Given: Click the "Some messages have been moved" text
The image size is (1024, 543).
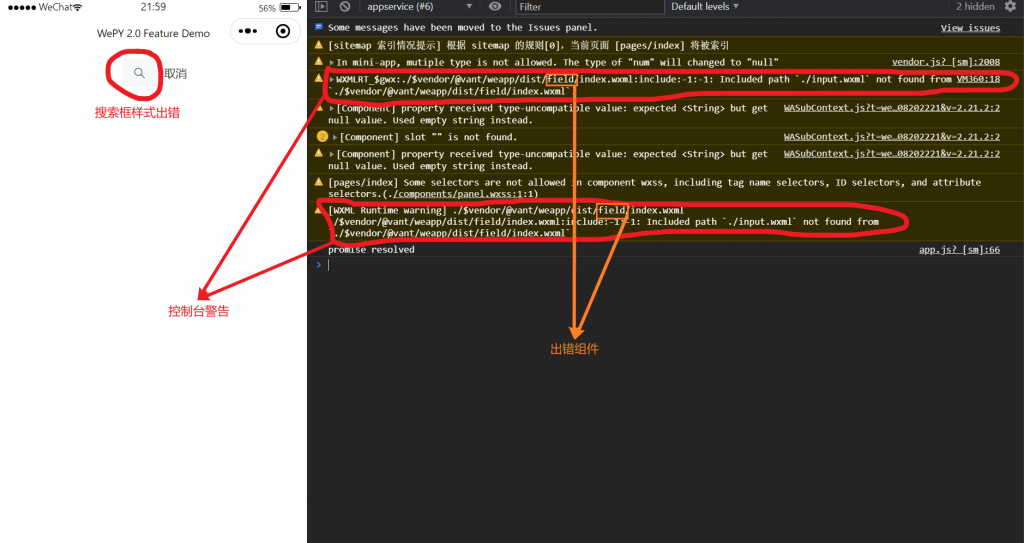Looking at the screenshot, I should [x=462, y=27].
